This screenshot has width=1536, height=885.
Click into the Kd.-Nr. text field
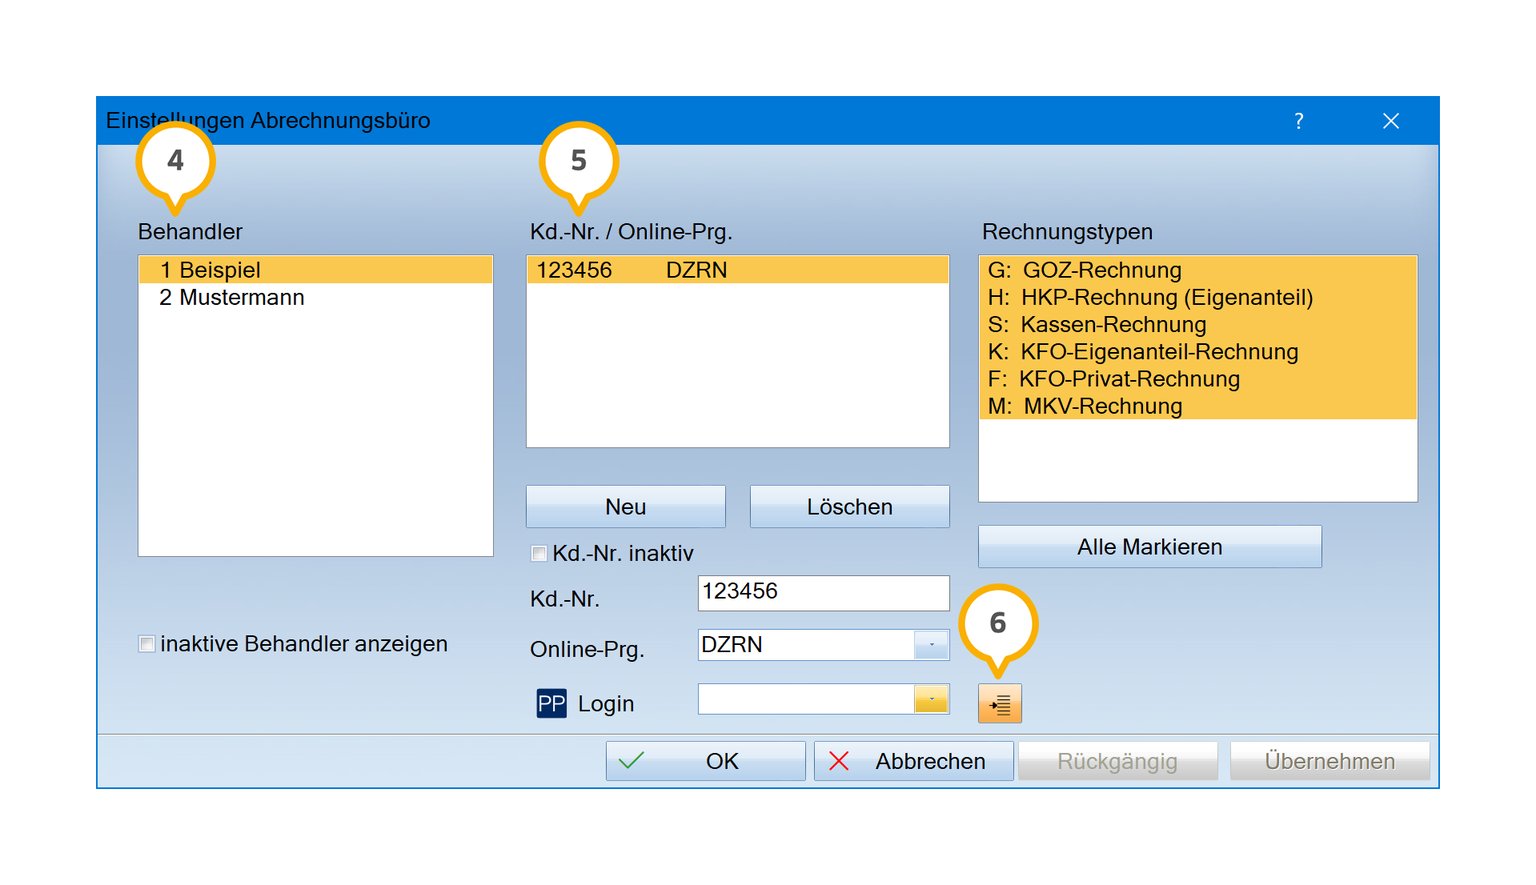coord(822,592)
